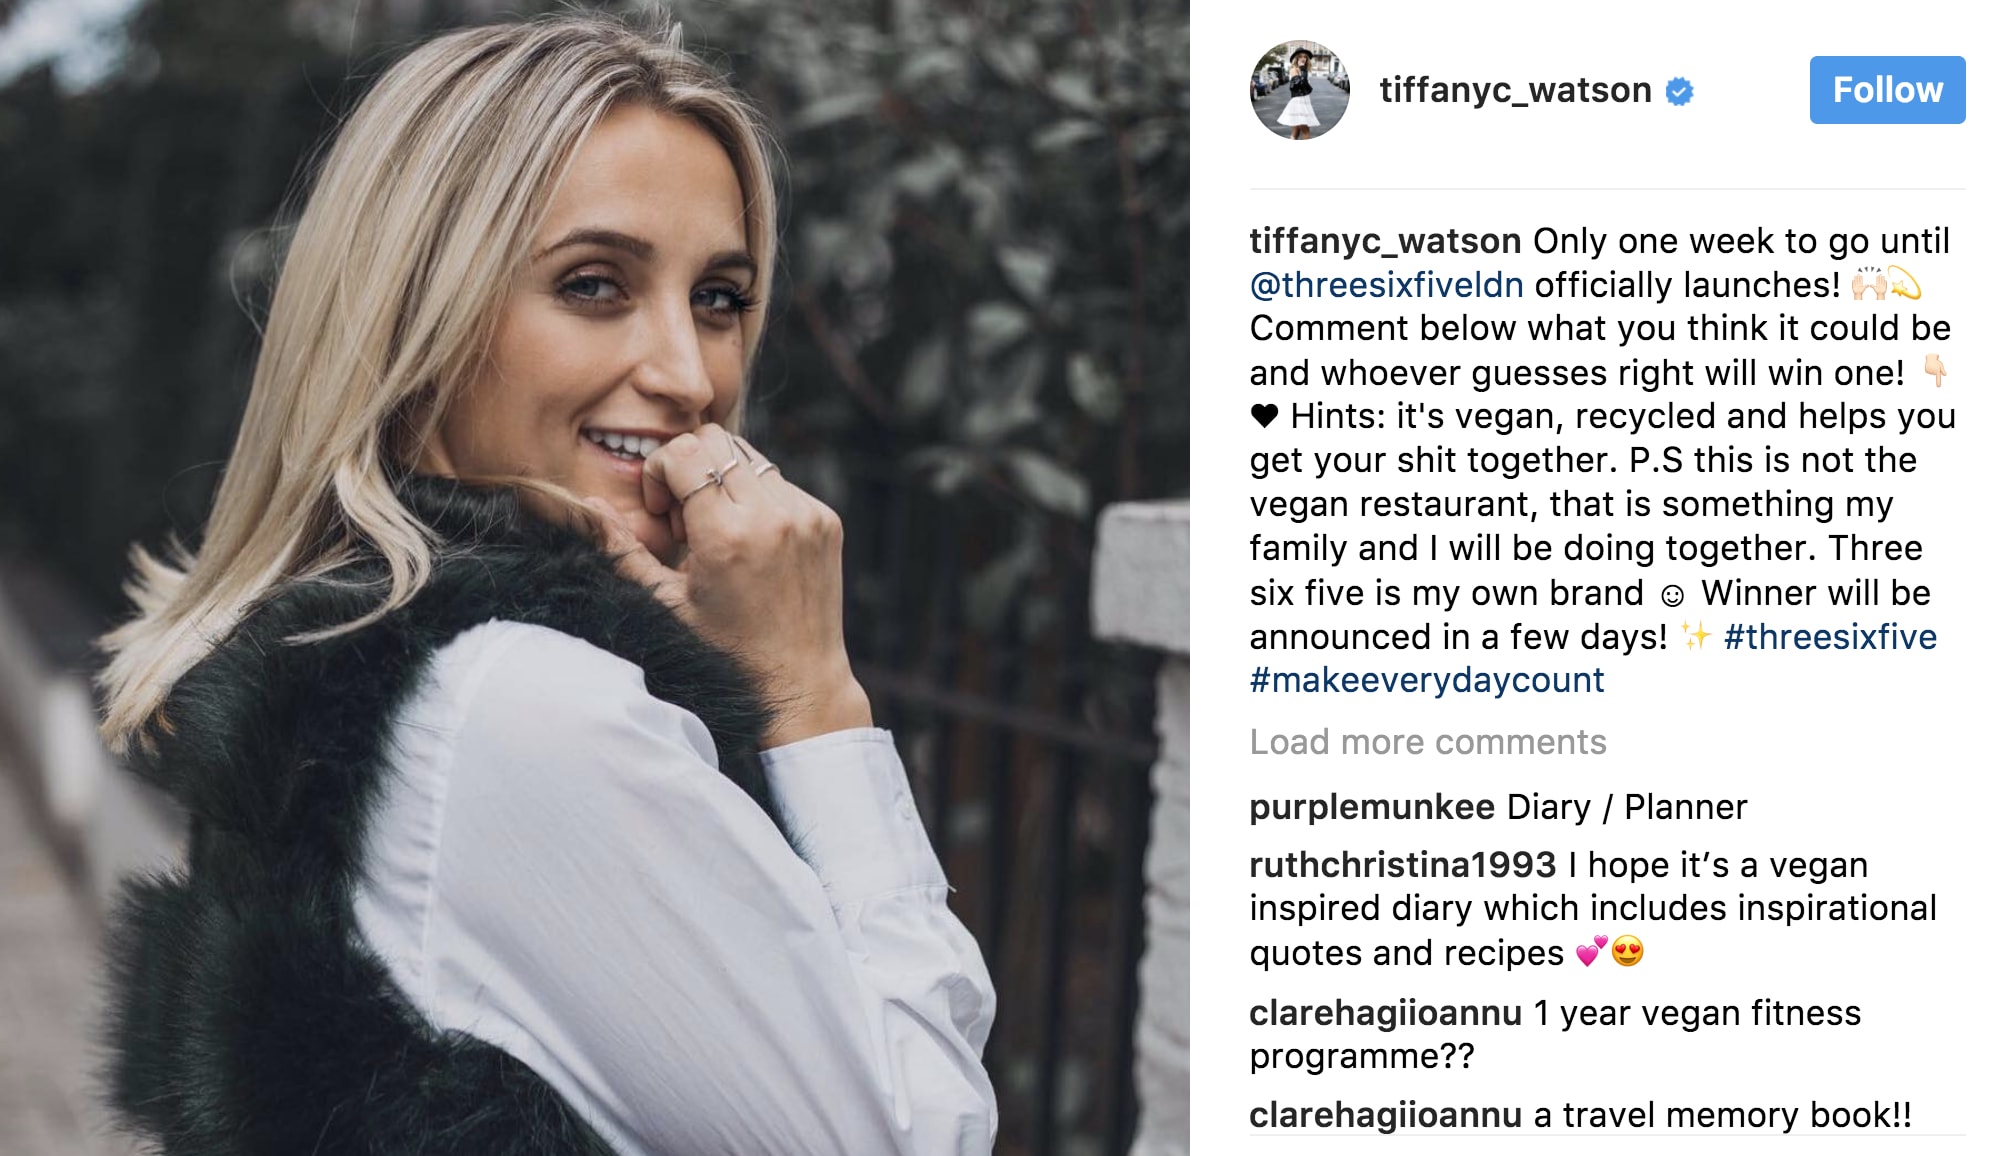
Task: Open the tiffanyc_watson username in header
Action: (1515, 90)
